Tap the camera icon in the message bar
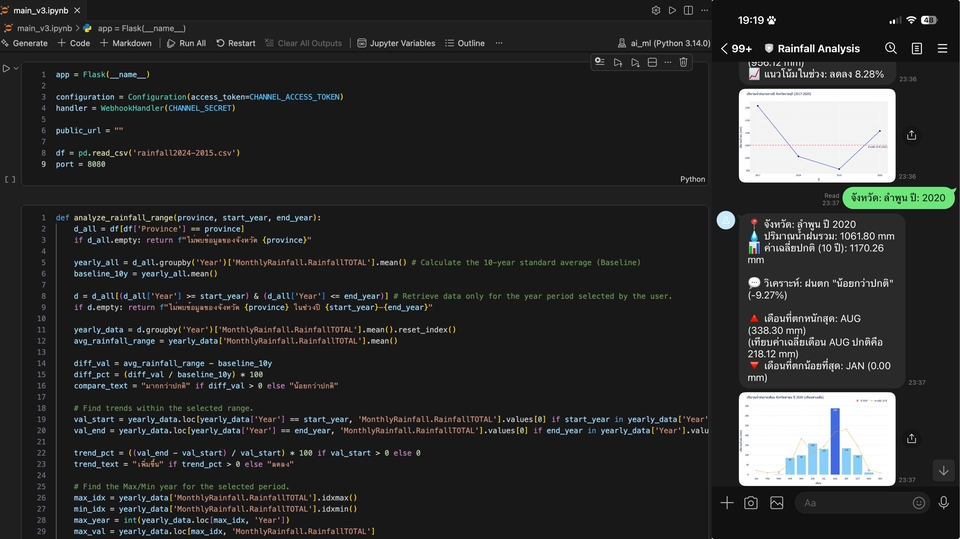 751,503
